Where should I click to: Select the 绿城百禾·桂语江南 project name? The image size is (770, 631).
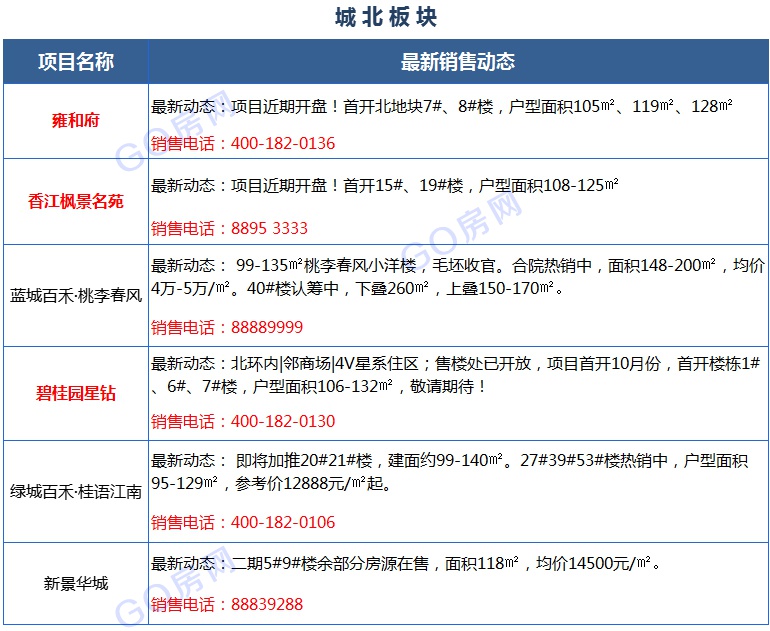tap(76, 492)
